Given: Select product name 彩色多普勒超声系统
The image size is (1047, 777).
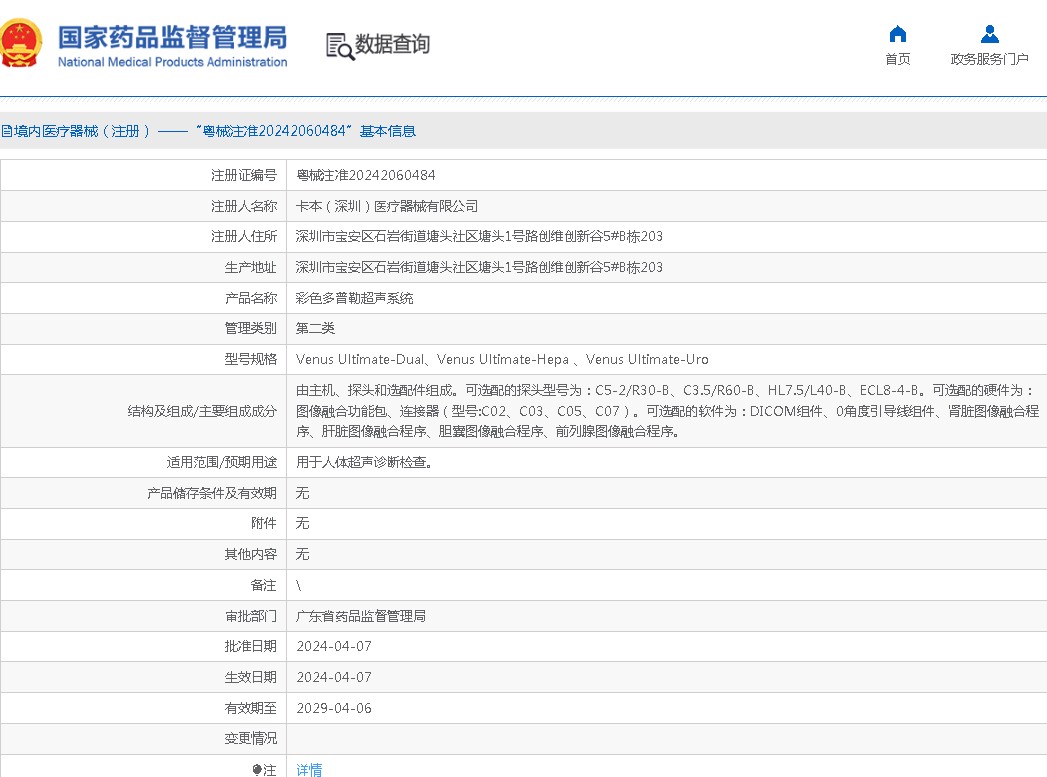Looking at the screenshot, I should [354, 298].
